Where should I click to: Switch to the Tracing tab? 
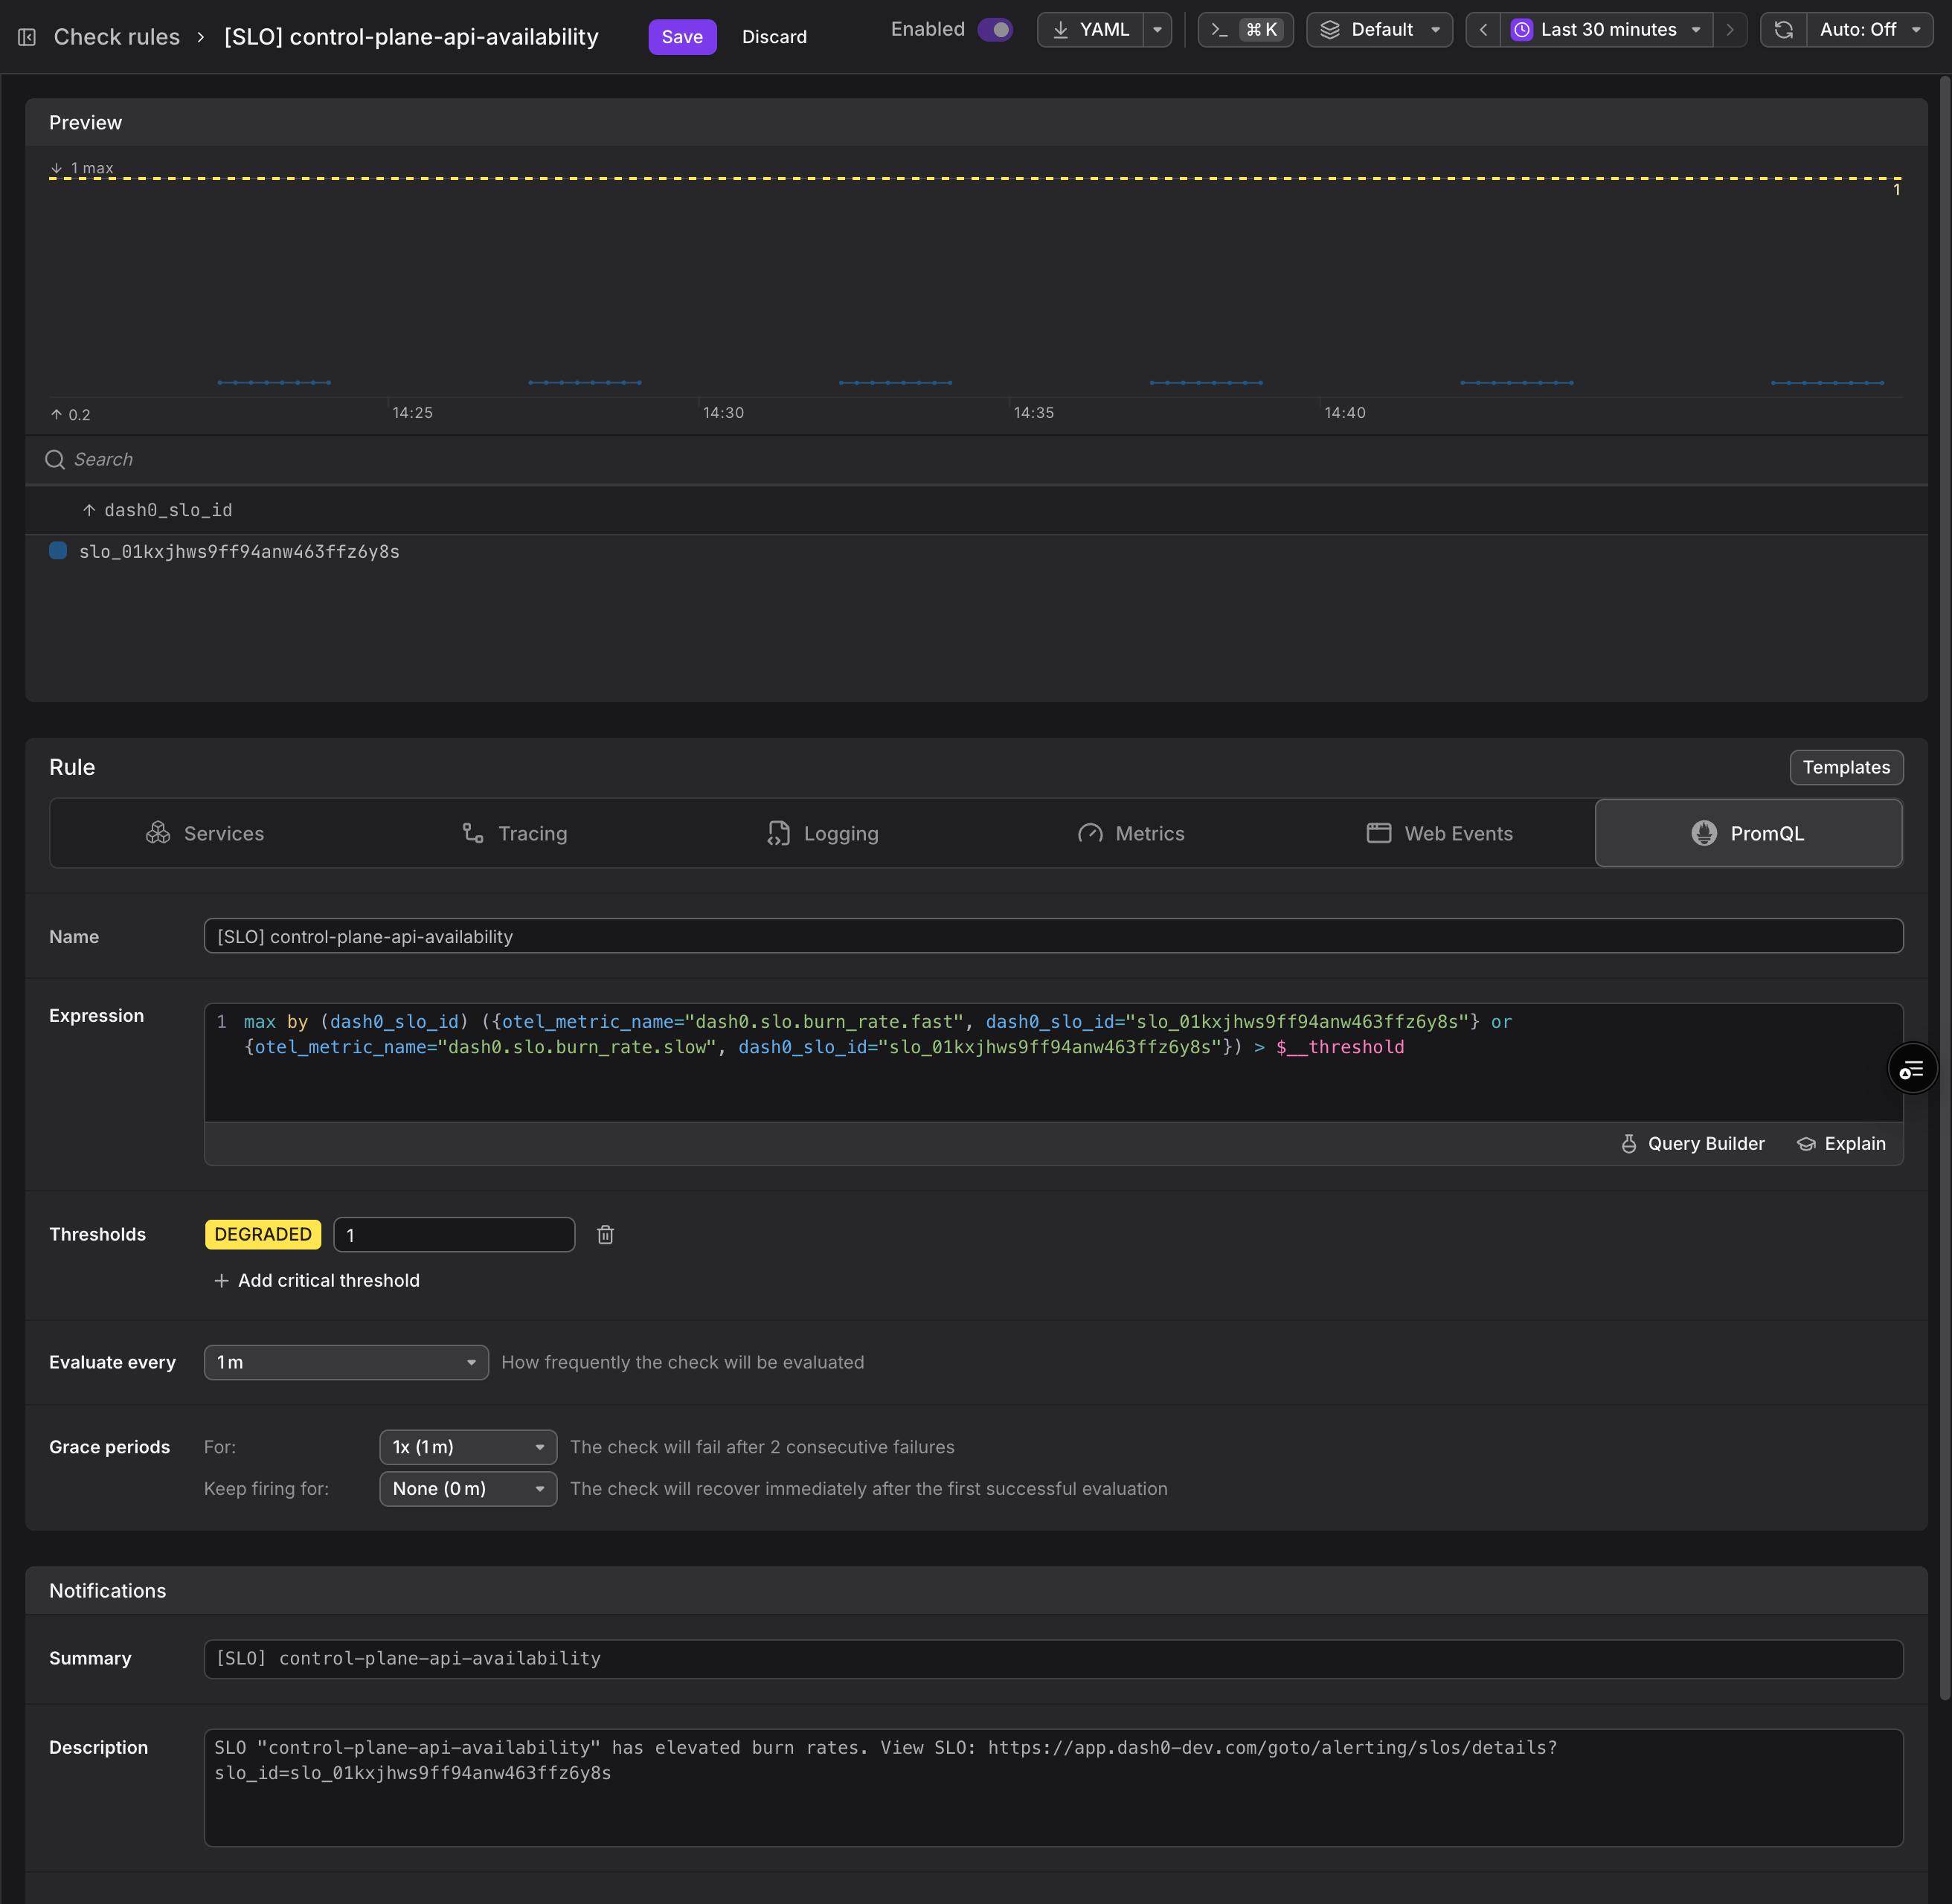(x=514, y=833)
